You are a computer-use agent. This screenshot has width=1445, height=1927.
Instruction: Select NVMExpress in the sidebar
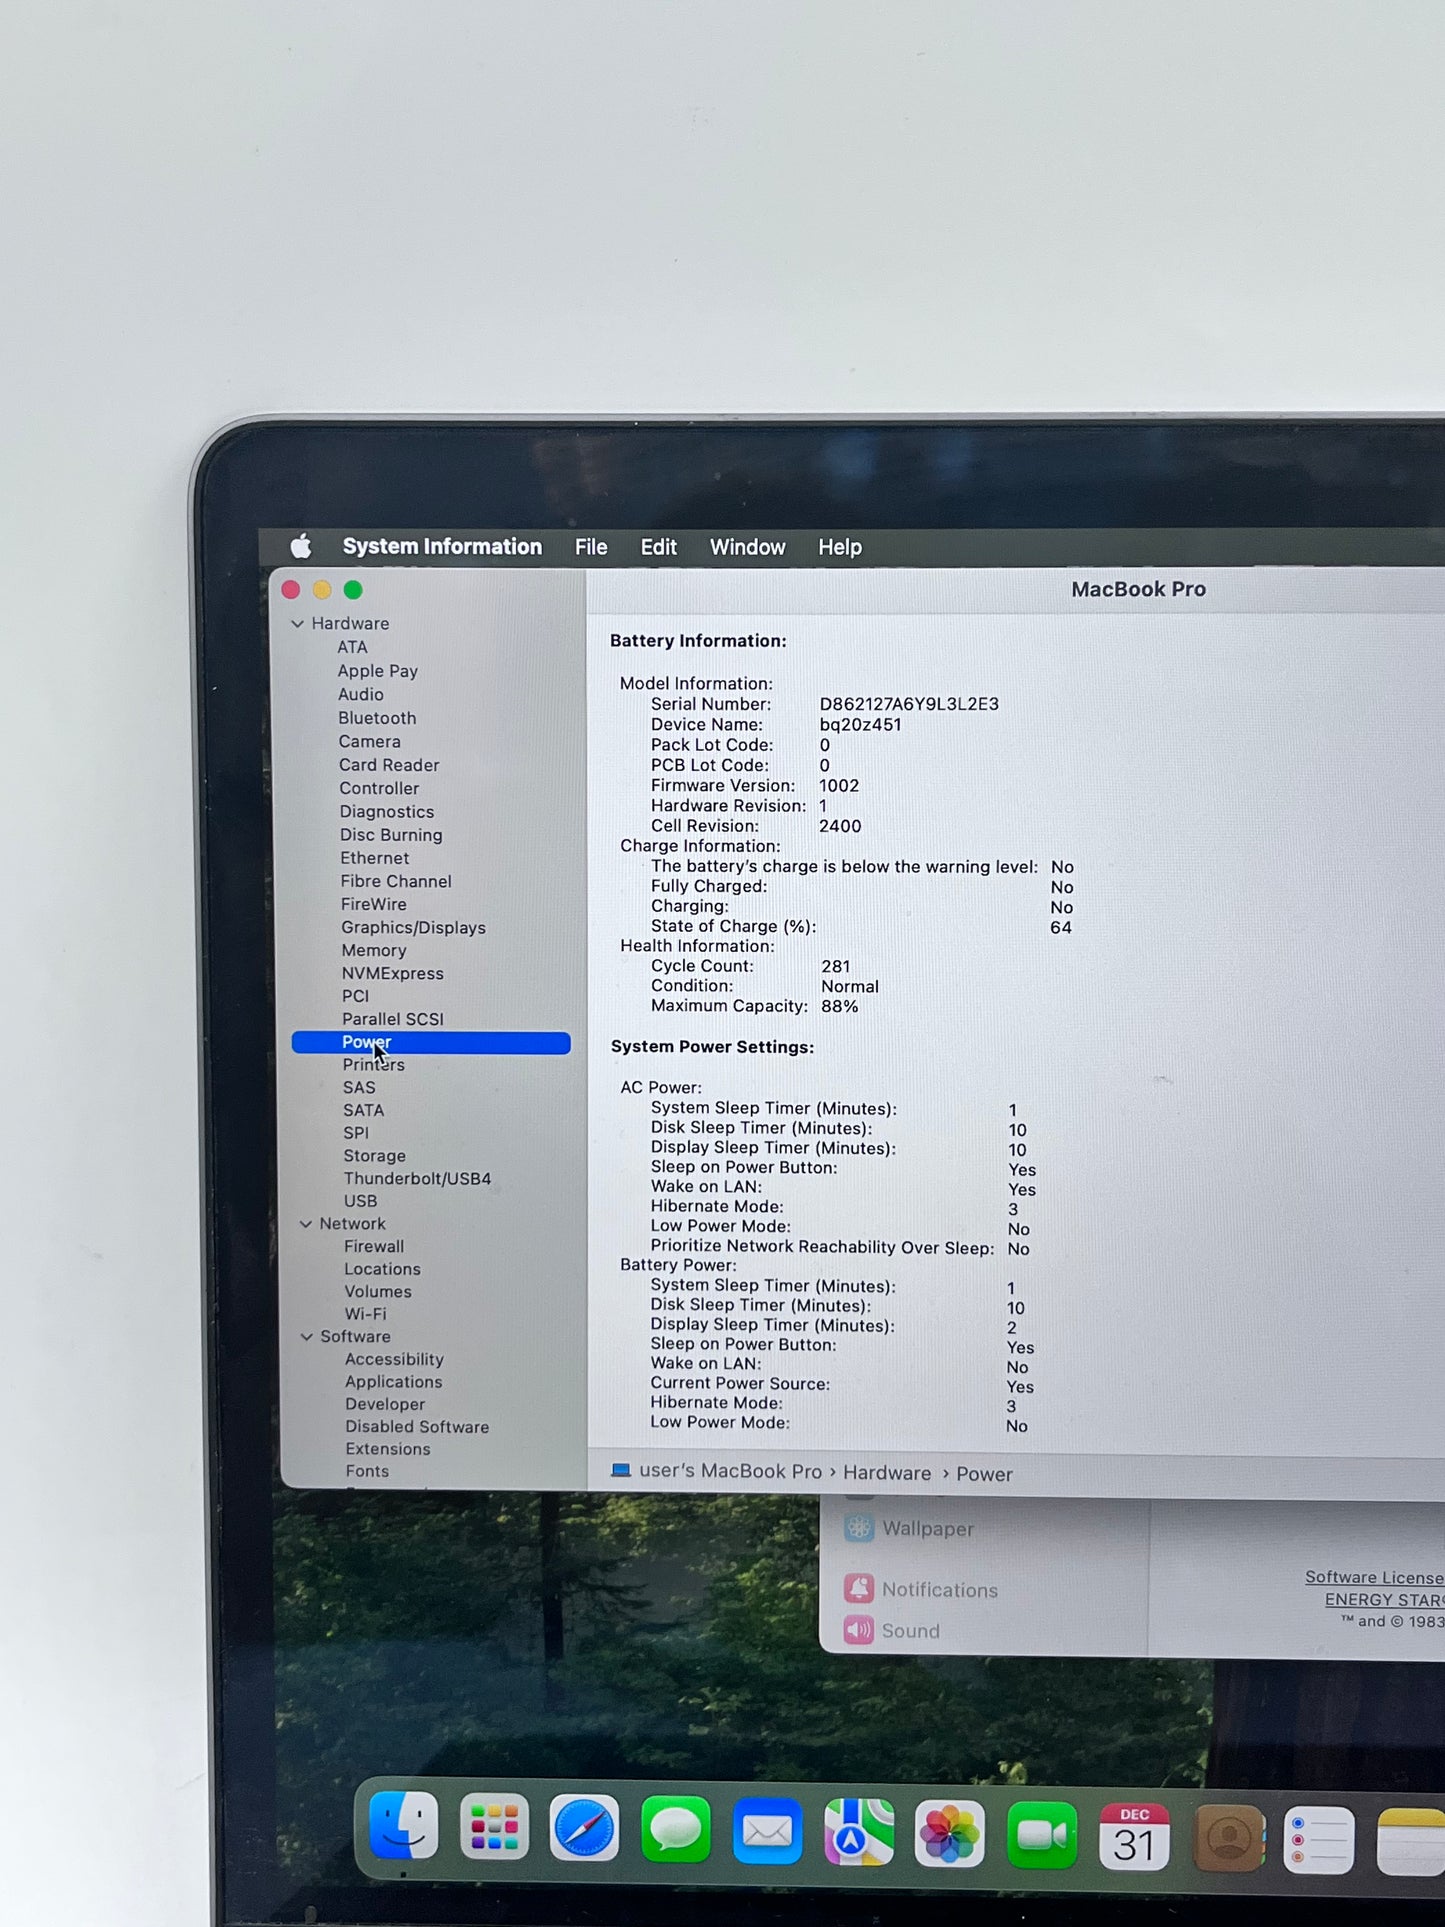(x=392, y=973)
